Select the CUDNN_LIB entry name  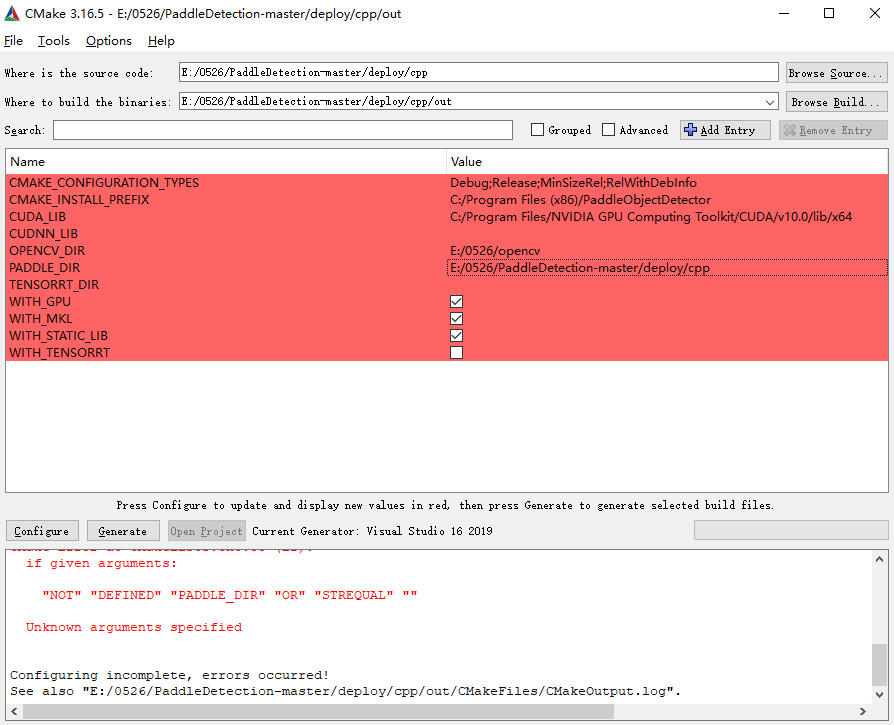tap(43, 234)
